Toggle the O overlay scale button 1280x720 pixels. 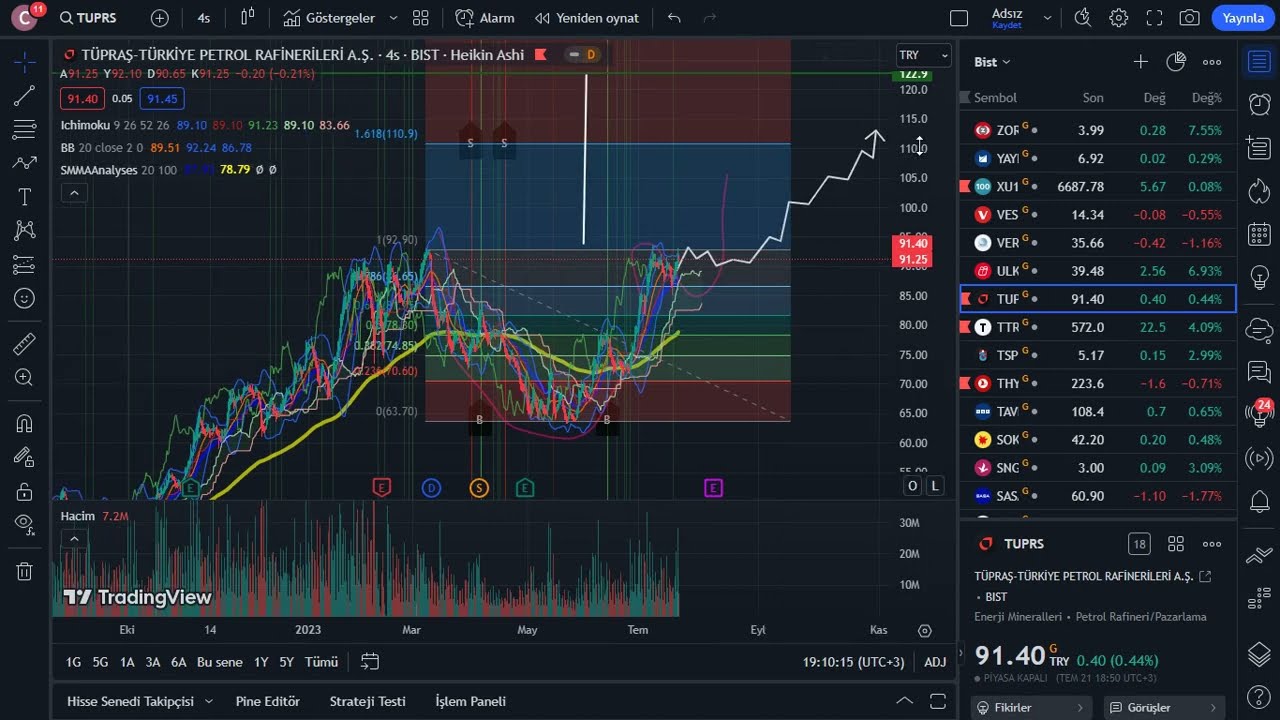(912, 486)
